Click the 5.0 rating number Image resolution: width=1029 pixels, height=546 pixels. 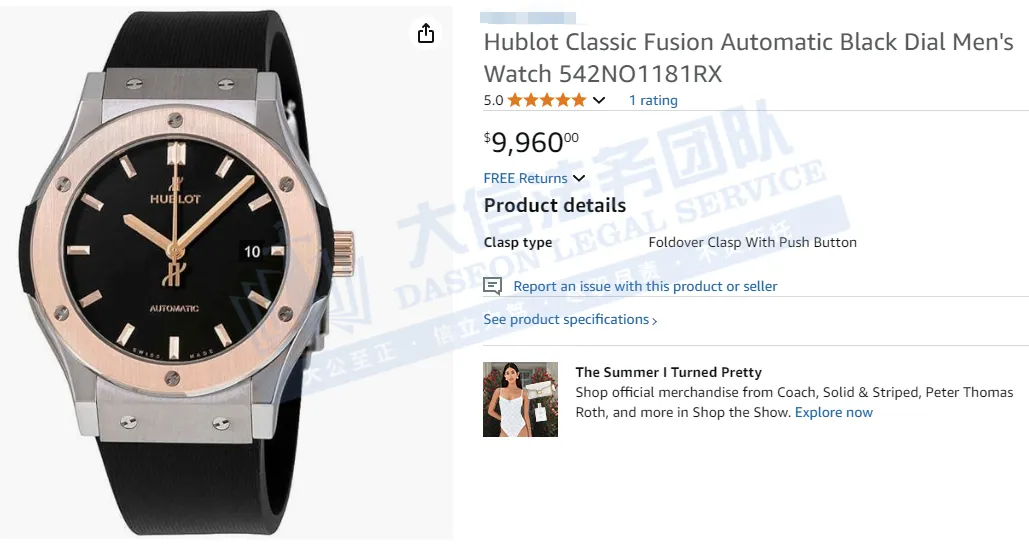[x=493, y=100]
